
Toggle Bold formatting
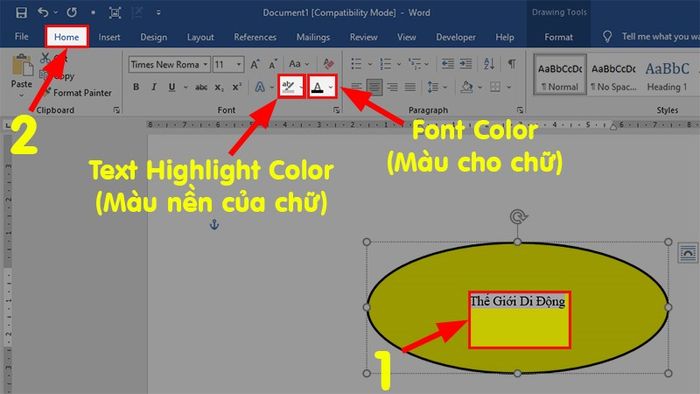pos(136,87)
